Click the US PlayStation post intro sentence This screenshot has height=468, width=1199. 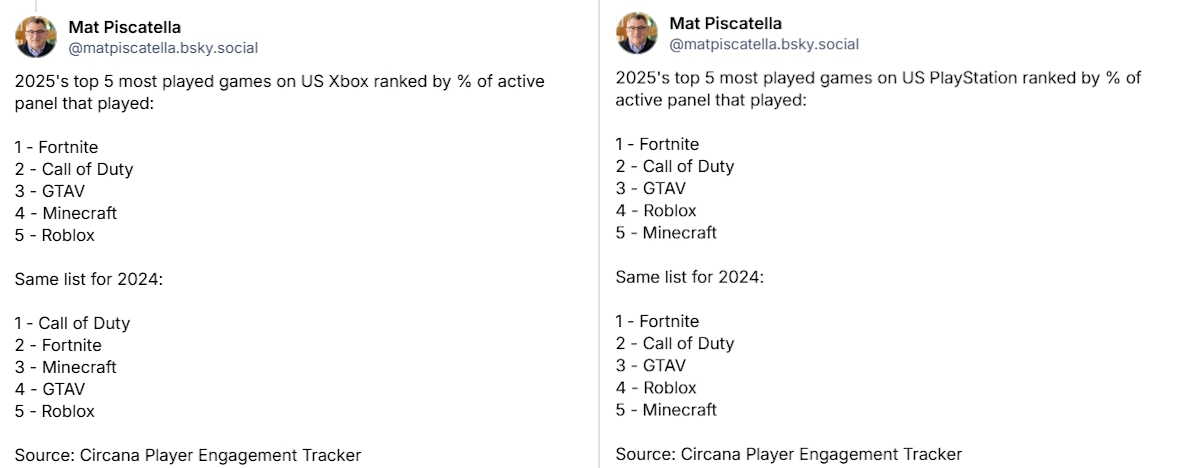pos(878,88)
